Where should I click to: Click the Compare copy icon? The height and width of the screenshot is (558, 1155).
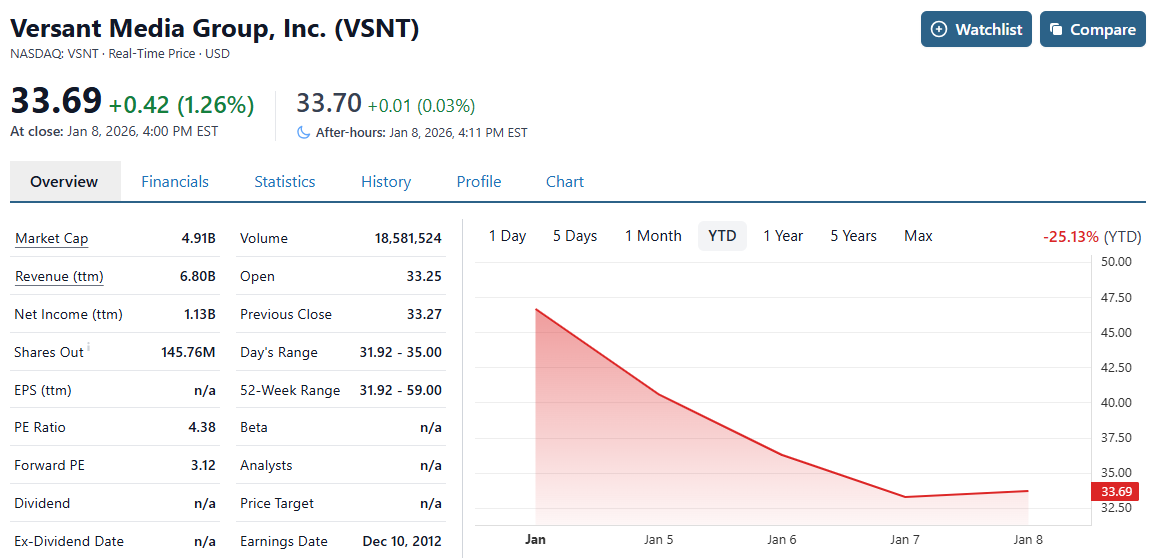tap(1056, 29)
